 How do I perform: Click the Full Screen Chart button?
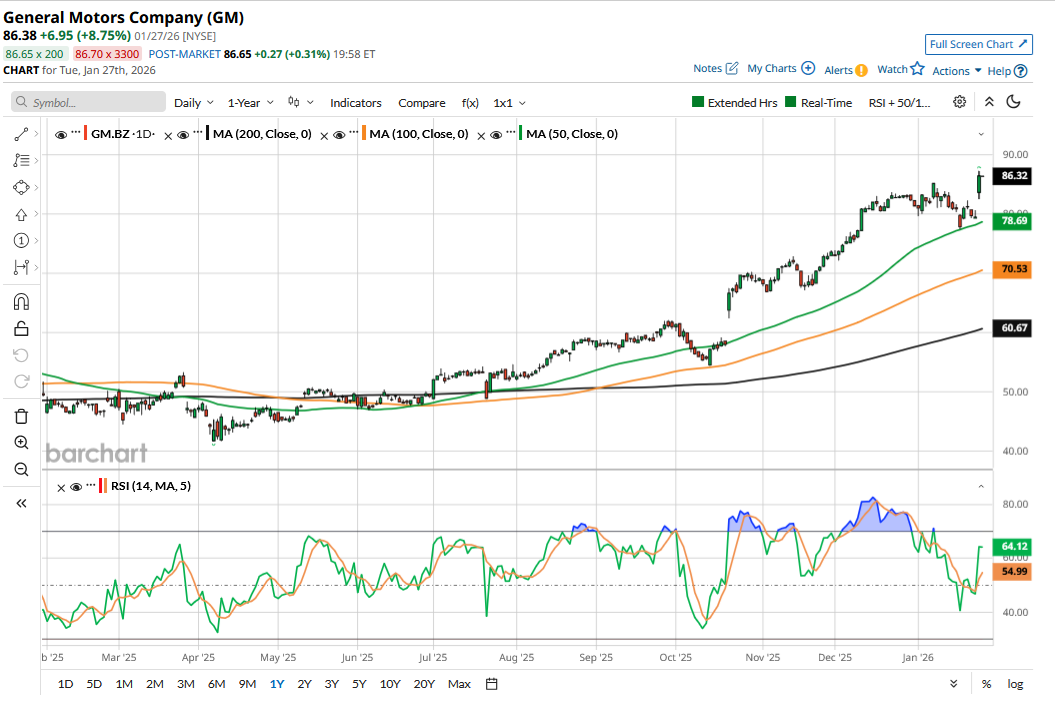(978, 44)
